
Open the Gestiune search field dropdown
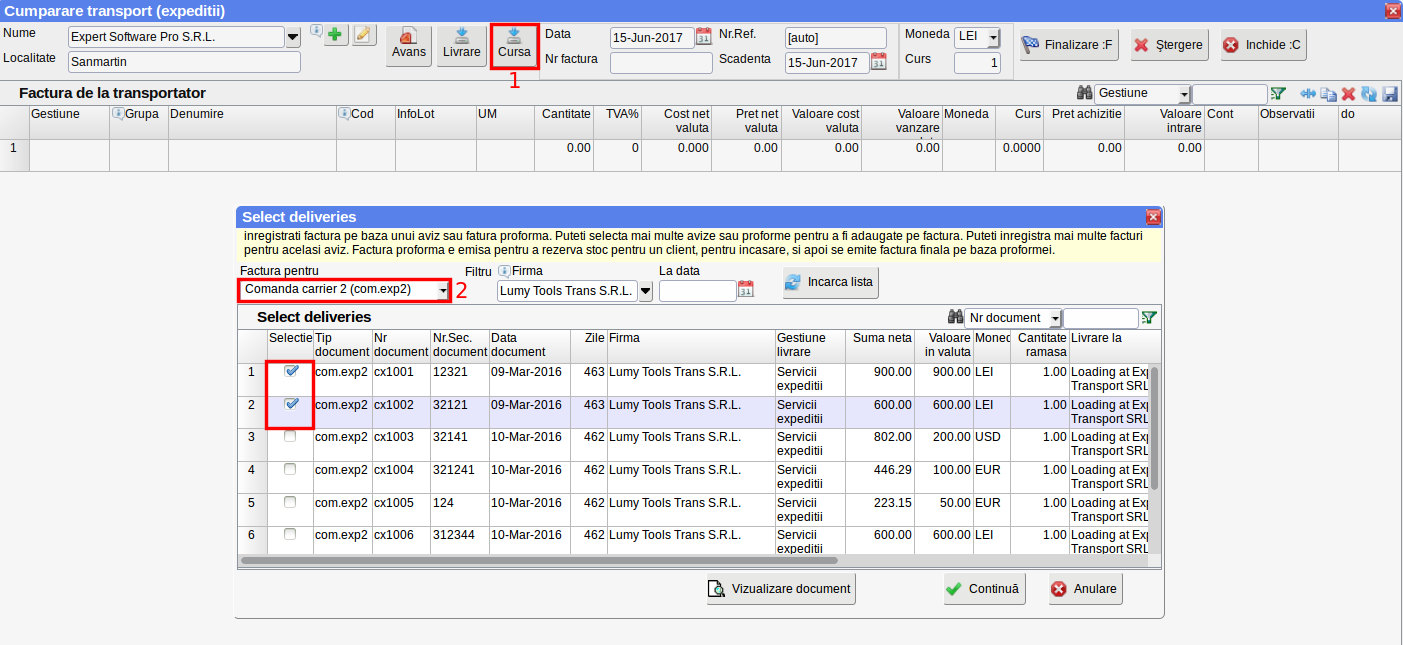[x=1184, y=94]
